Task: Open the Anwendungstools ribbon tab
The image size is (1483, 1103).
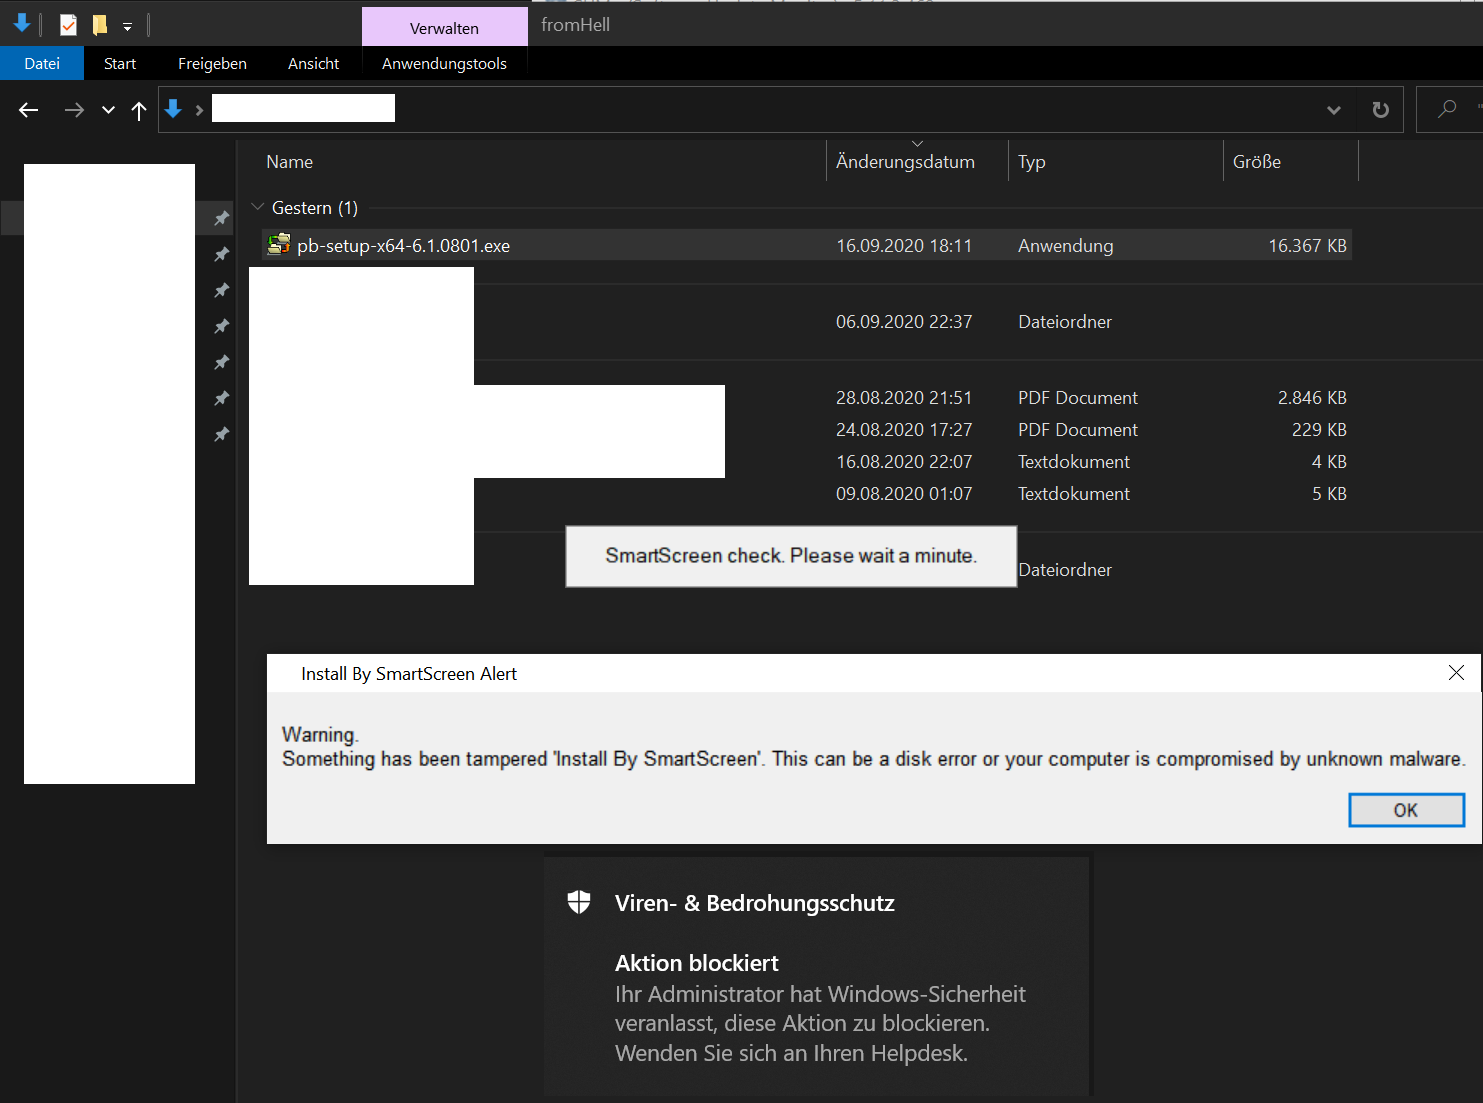Action: tap(444, 63)
